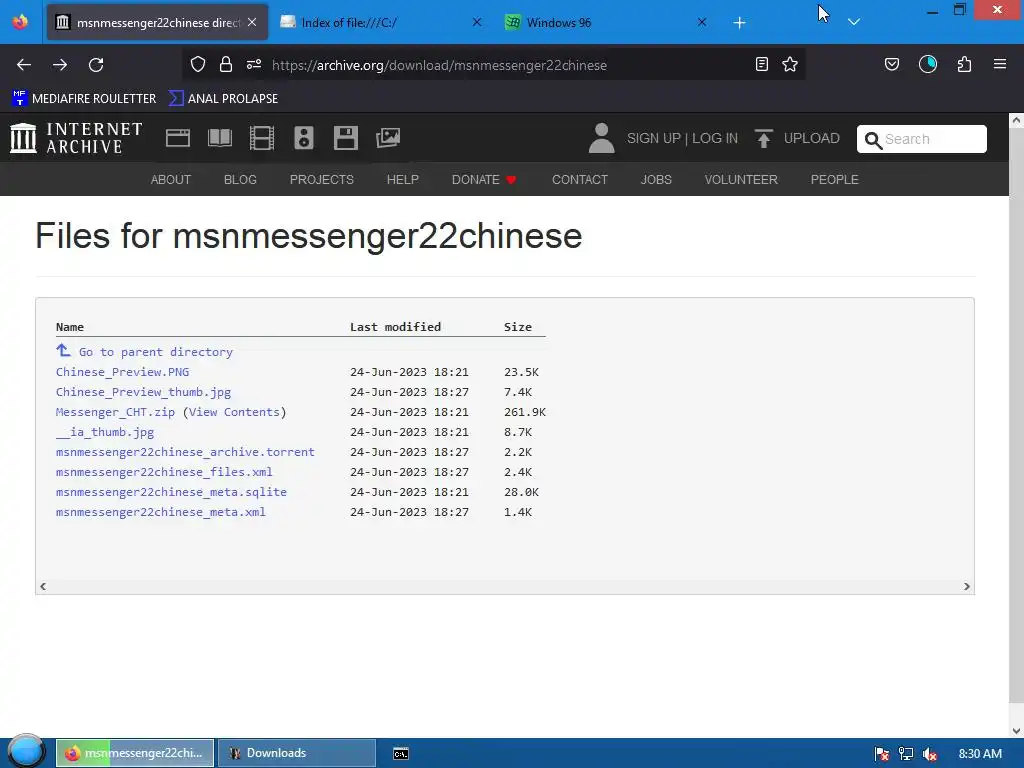Screen dimensions: 1024x768
Task: Click the file list right scroll arrow
Action: pyautogui.click(x=967, y=586)
